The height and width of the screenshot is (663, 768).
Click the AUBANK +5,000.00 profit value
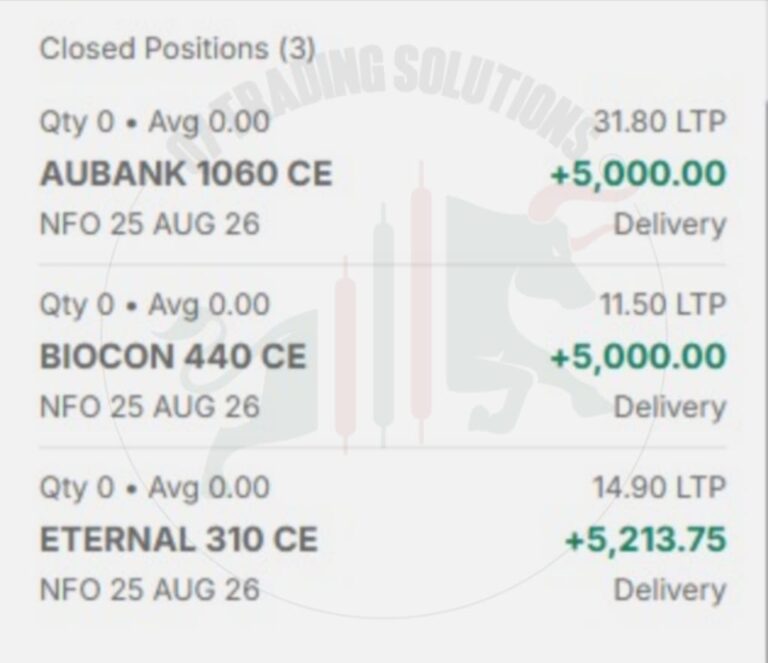coord(638,174)
